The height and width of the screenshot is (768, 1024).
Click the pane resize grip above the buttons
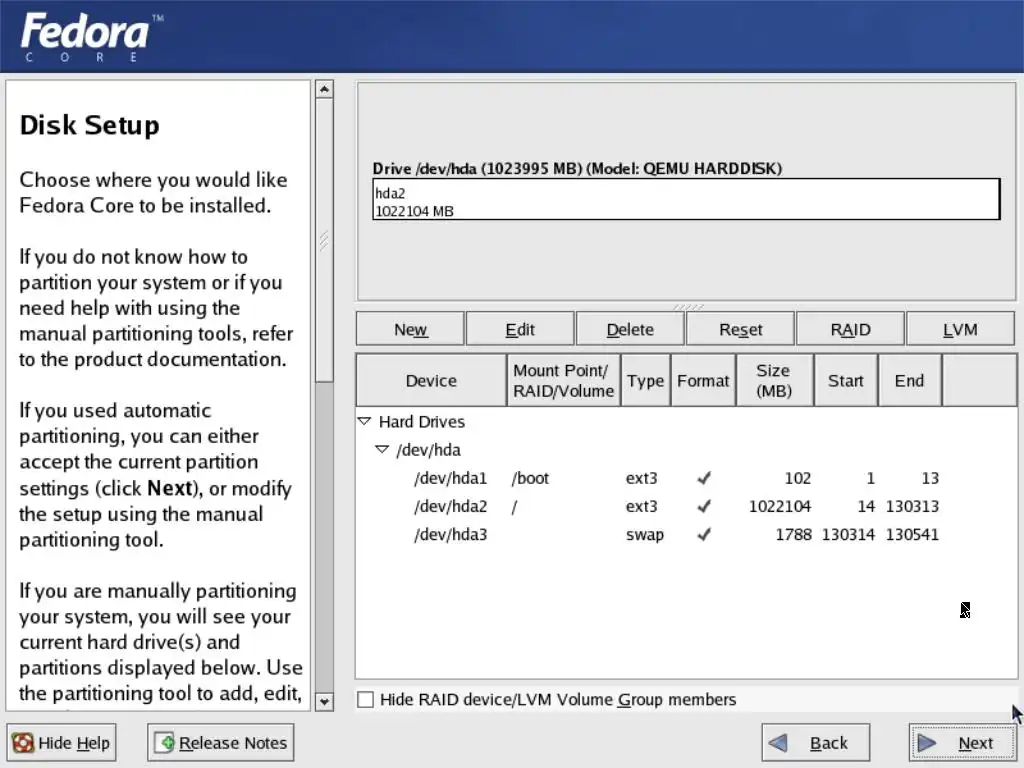(688, 306)
